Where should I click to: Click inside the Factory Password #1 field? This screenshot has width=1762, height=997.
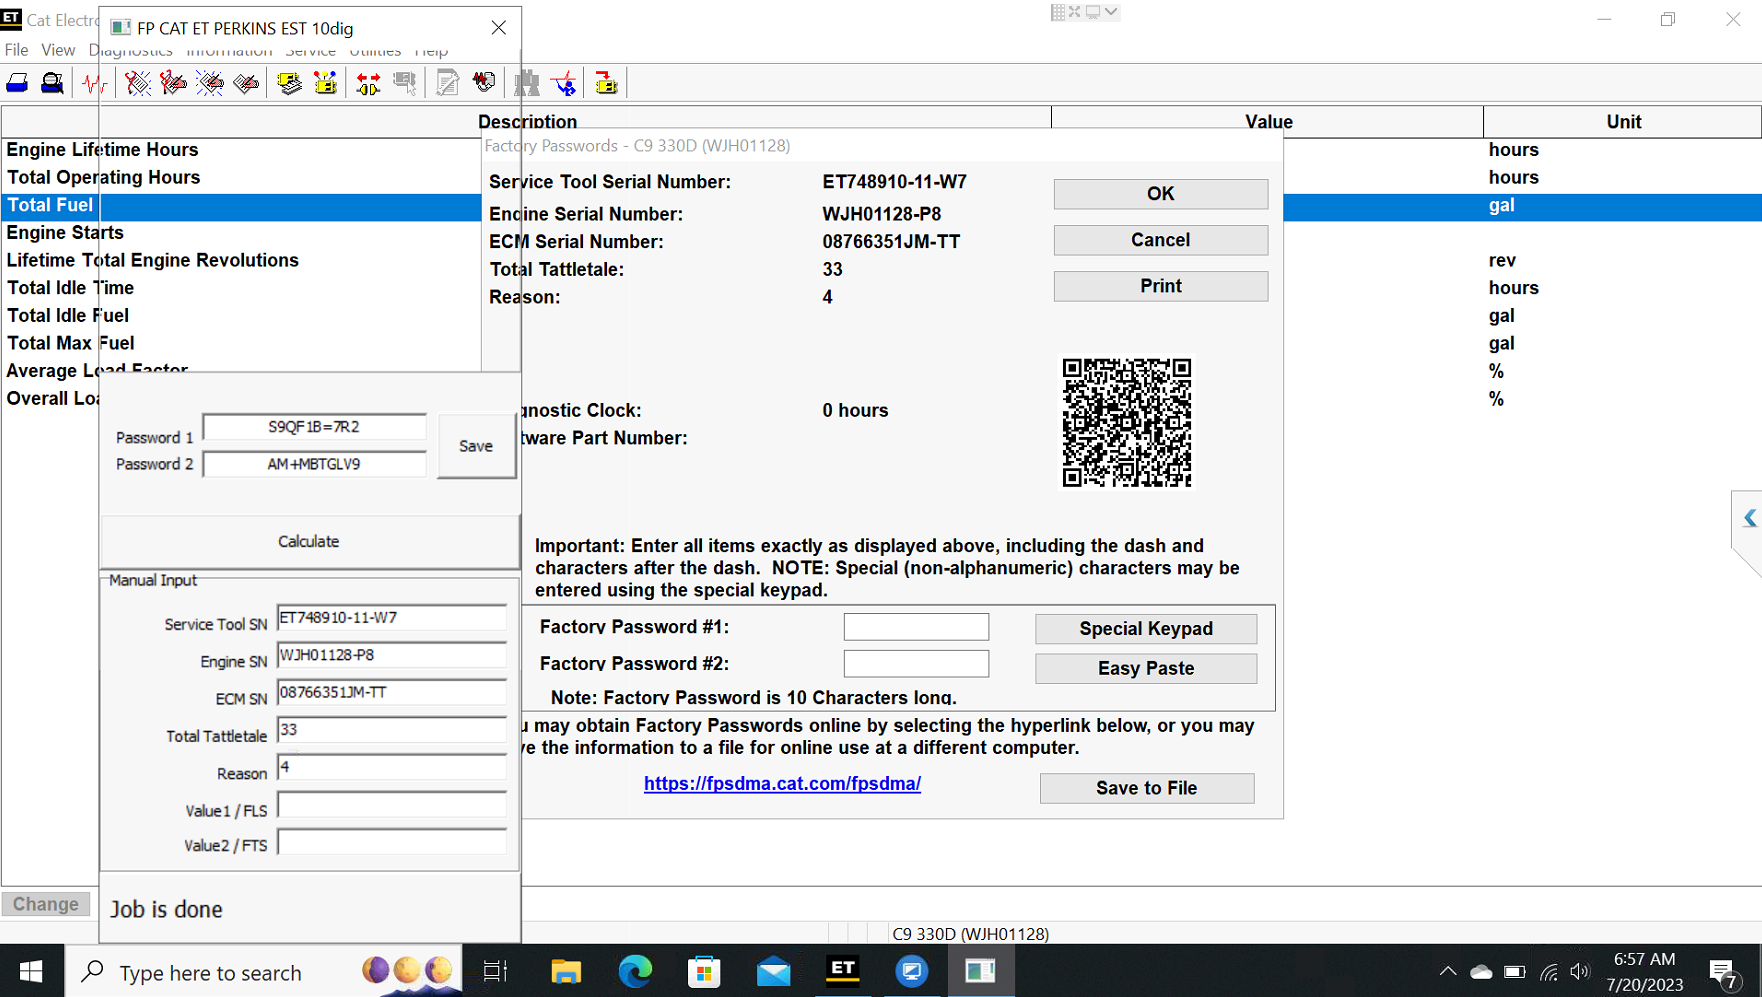point(916,626)
